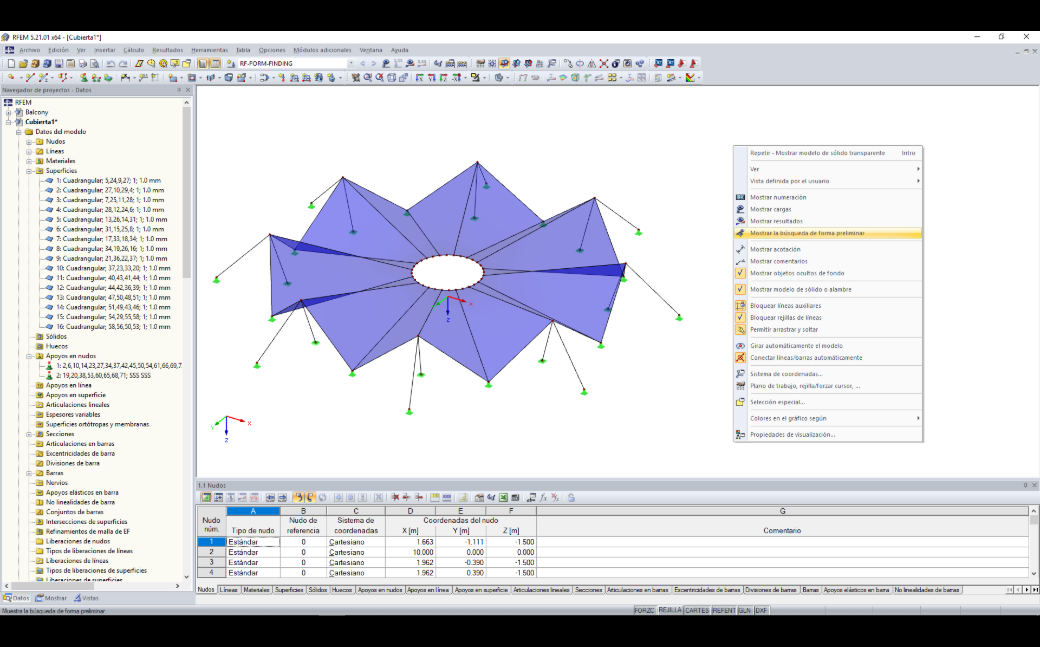Expand the Líneas tree folder
Viewport: 1040px width, 647px height.
point(29,151)
